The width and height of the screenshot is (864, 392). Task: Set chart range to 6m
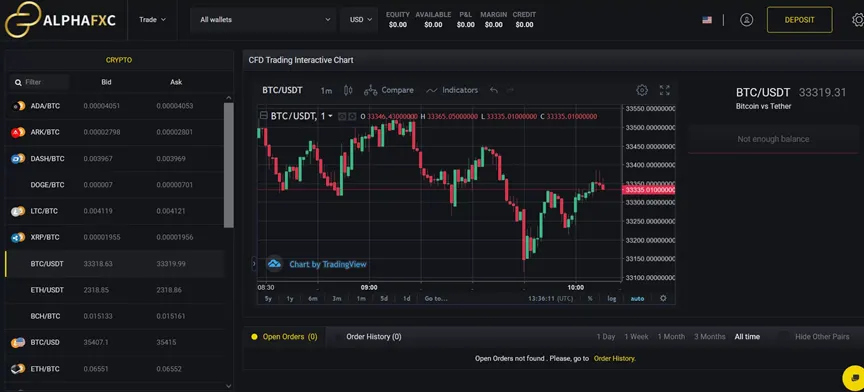(313, 298)
